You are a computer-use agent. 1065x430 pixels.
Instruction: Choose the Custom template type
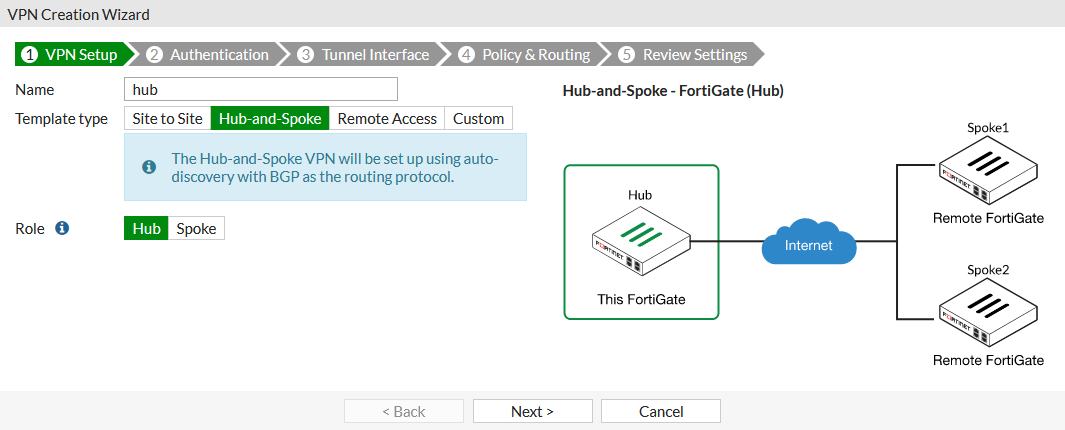[478, 118]
